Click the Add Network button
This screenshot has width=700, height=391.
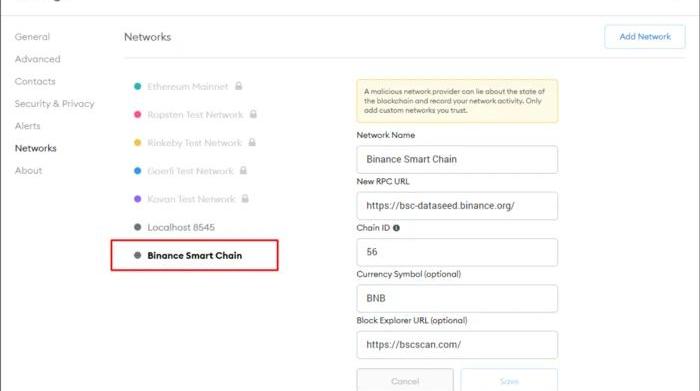[645, 37]
